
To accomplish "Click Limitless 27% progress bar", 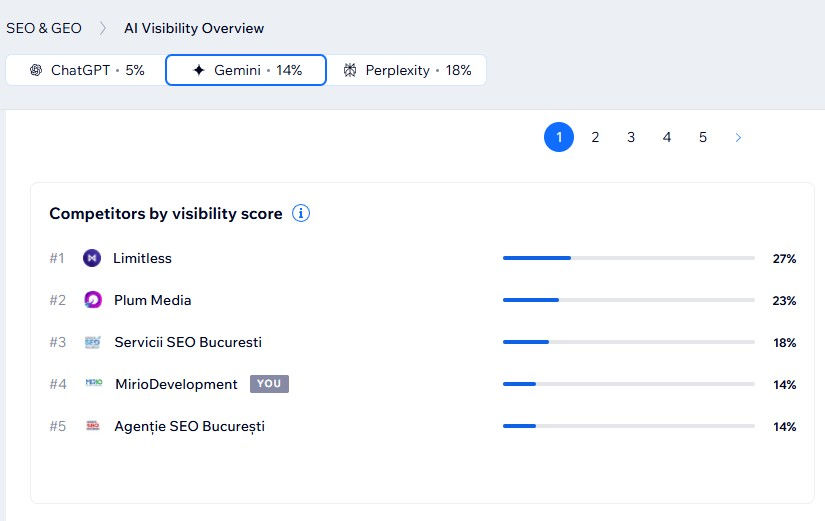I will pos(629,258).
